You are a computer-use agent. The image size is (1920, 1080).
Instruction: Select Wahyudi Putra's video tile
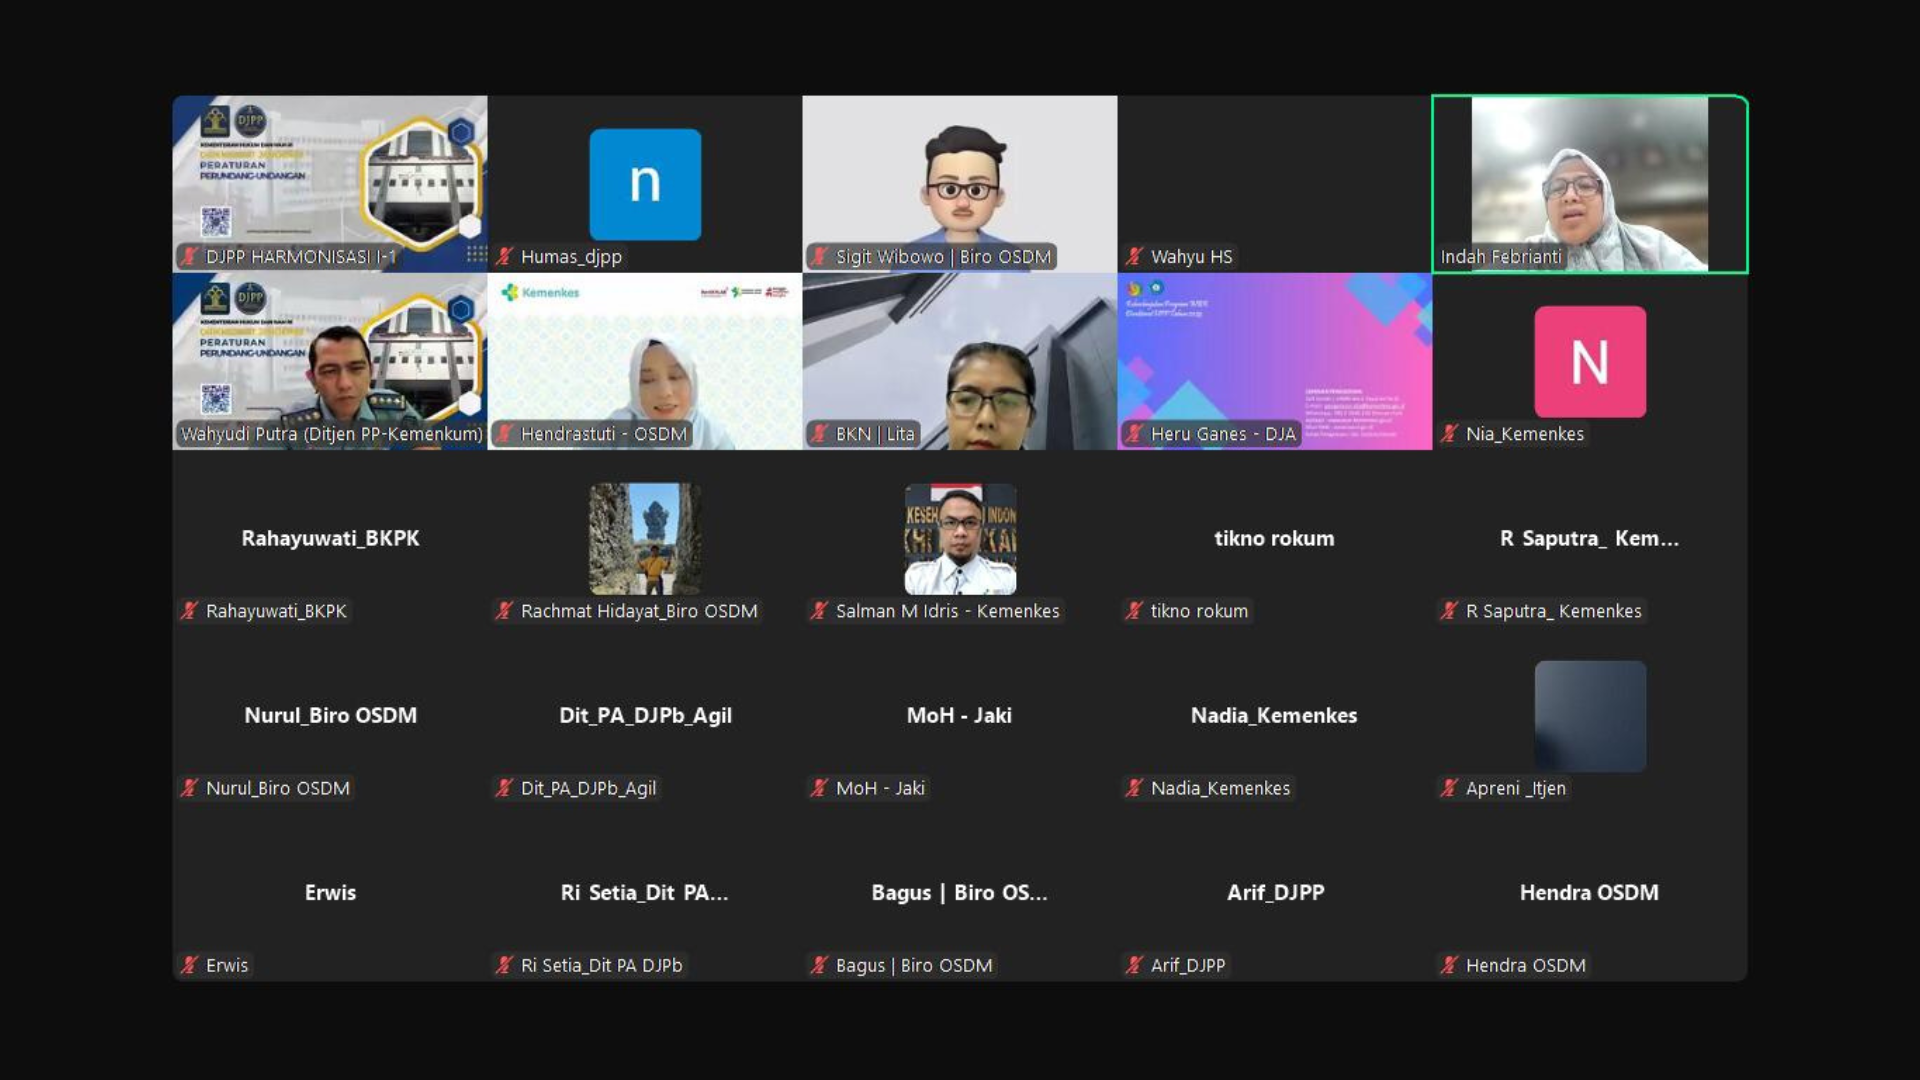[330, 361]
